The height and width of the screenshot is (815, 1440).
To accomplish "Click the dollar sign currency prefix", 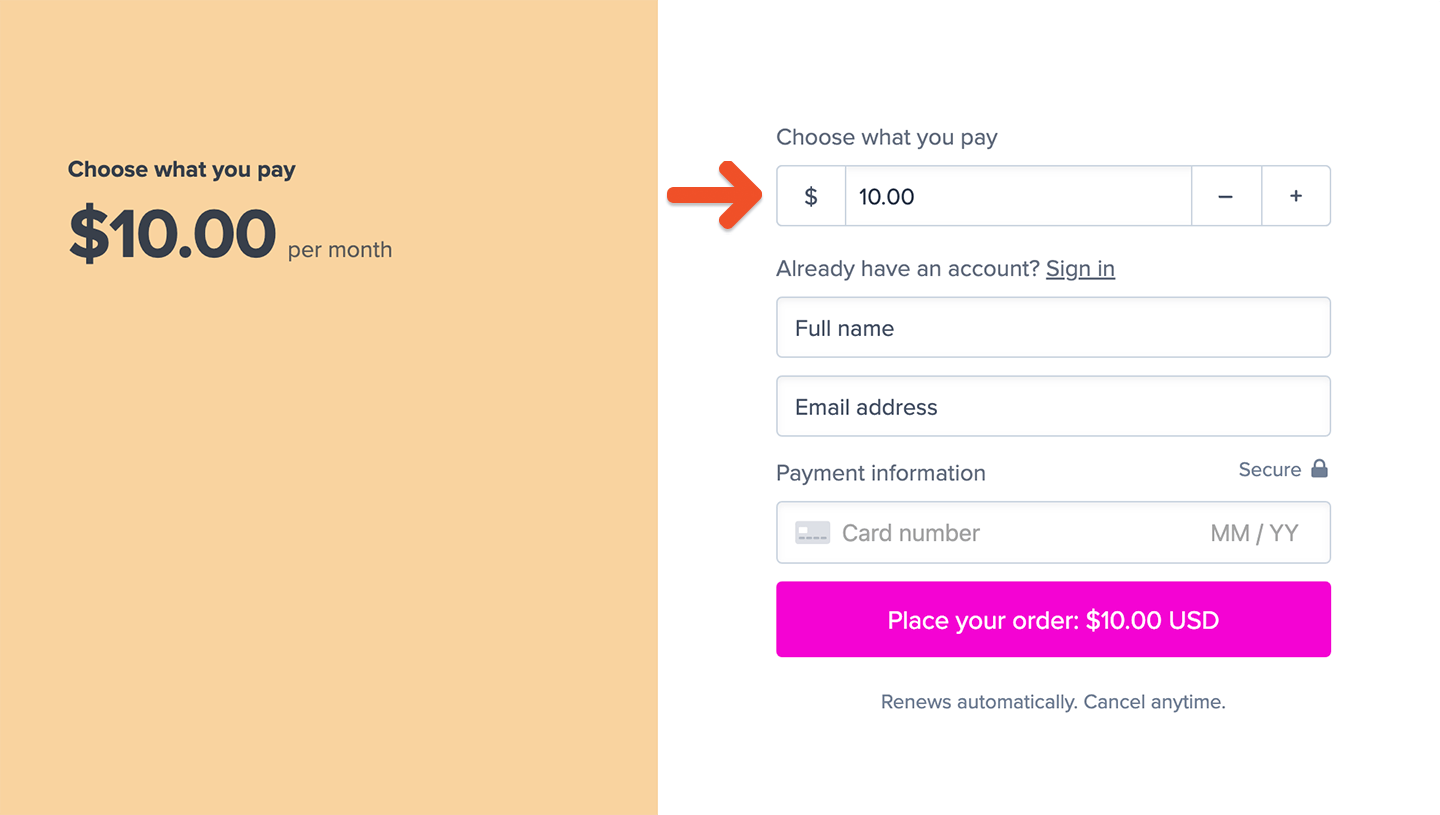I will point(811,196).
